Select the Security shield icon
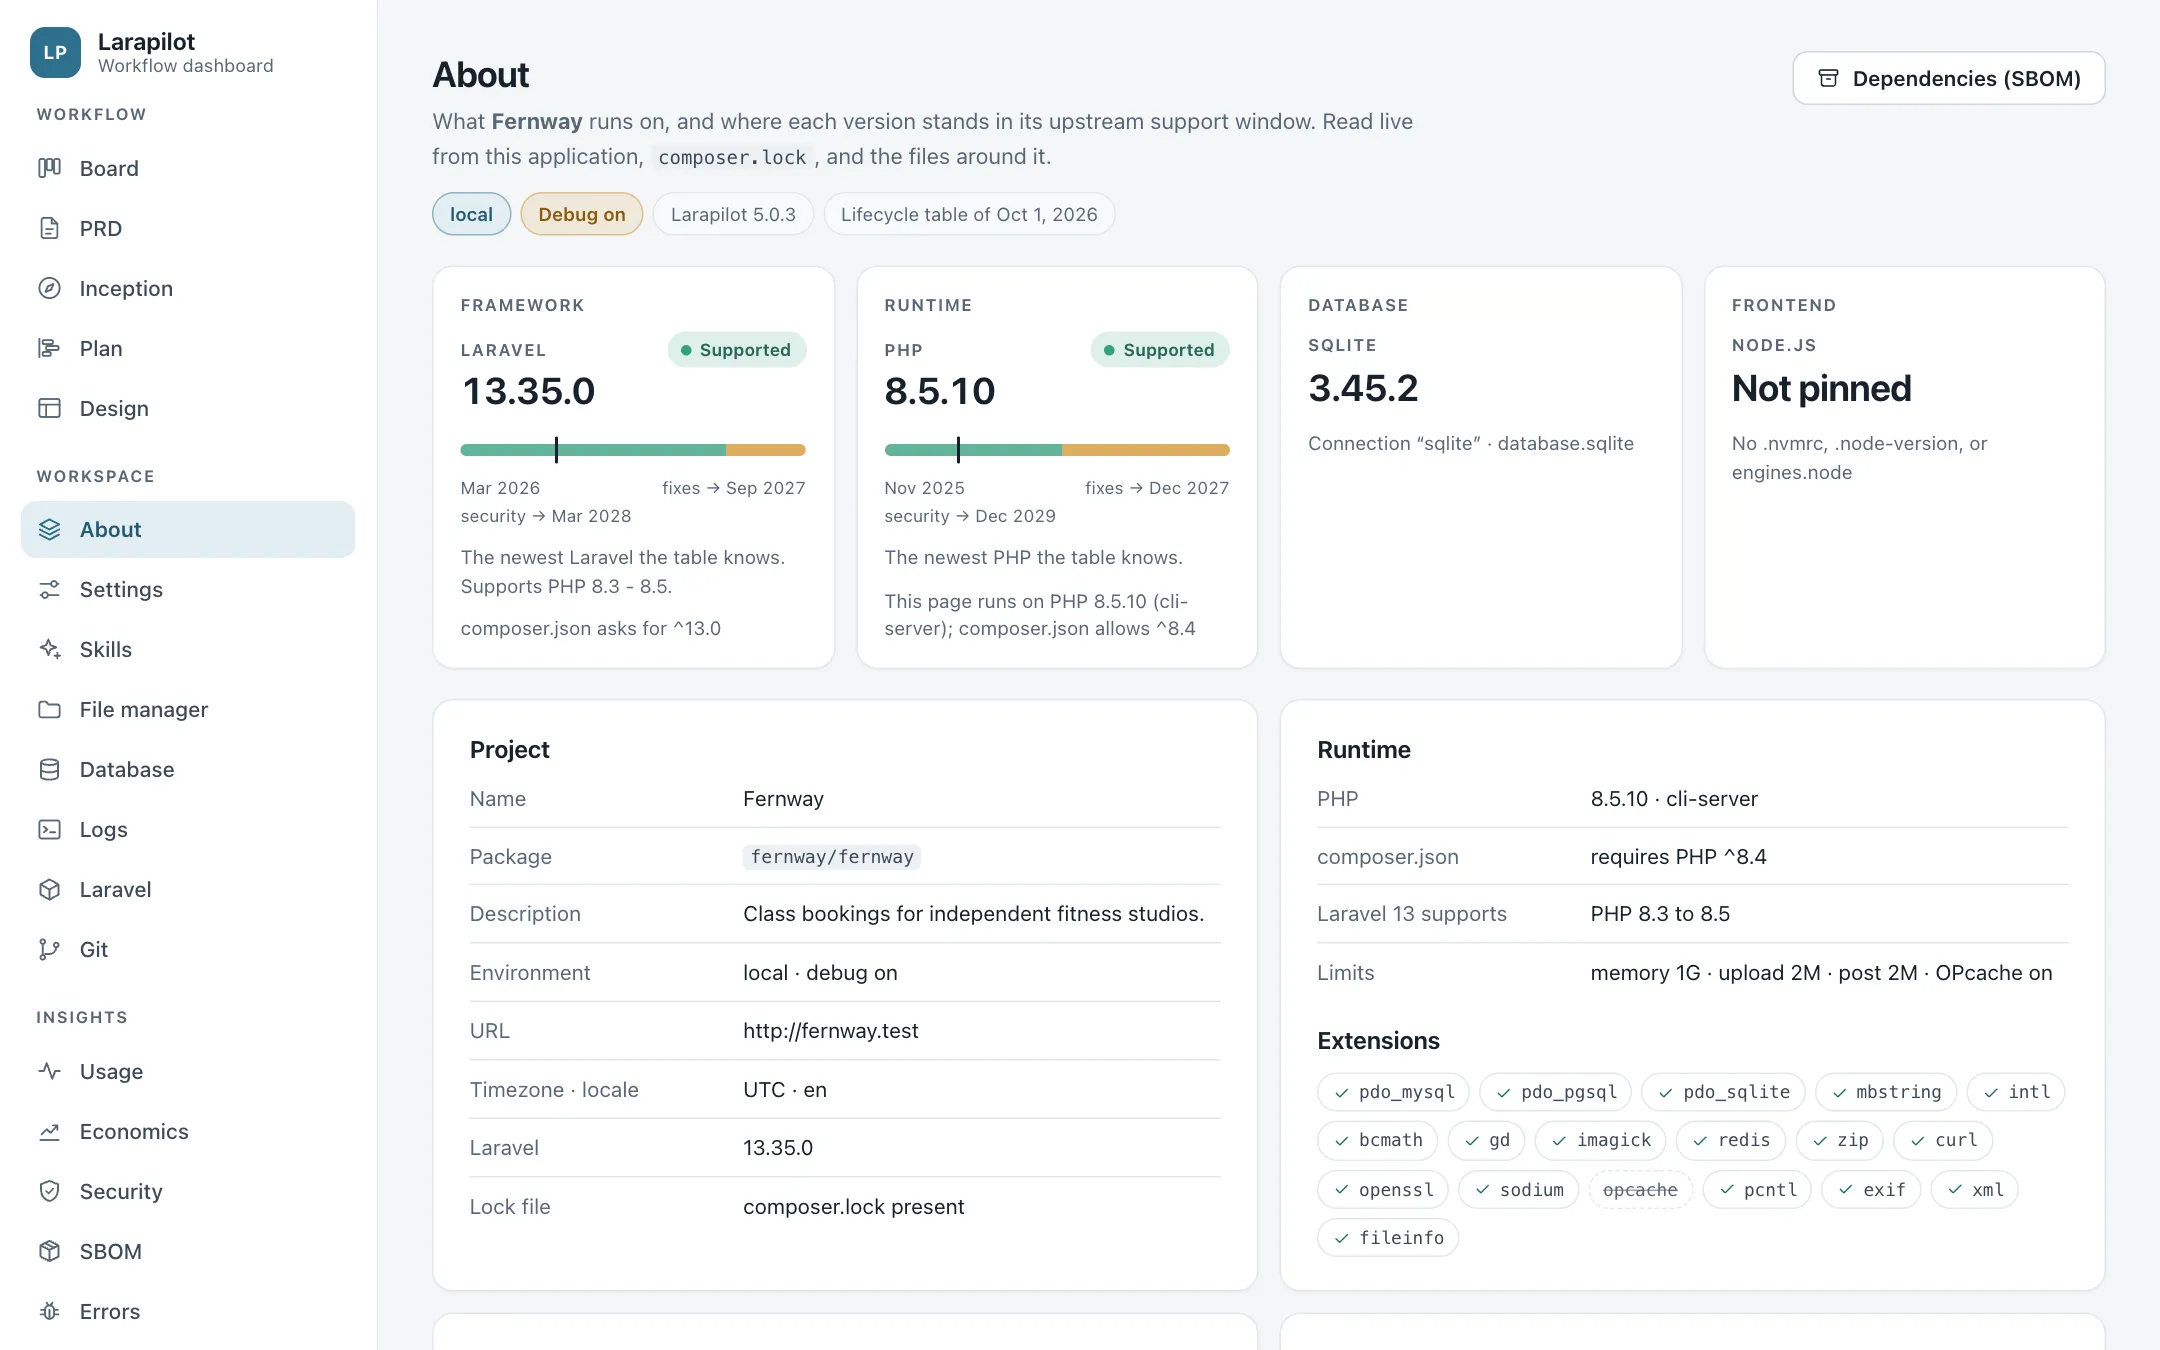The height and width of the screenshot is (1350, 2160). pos(49,1191)
